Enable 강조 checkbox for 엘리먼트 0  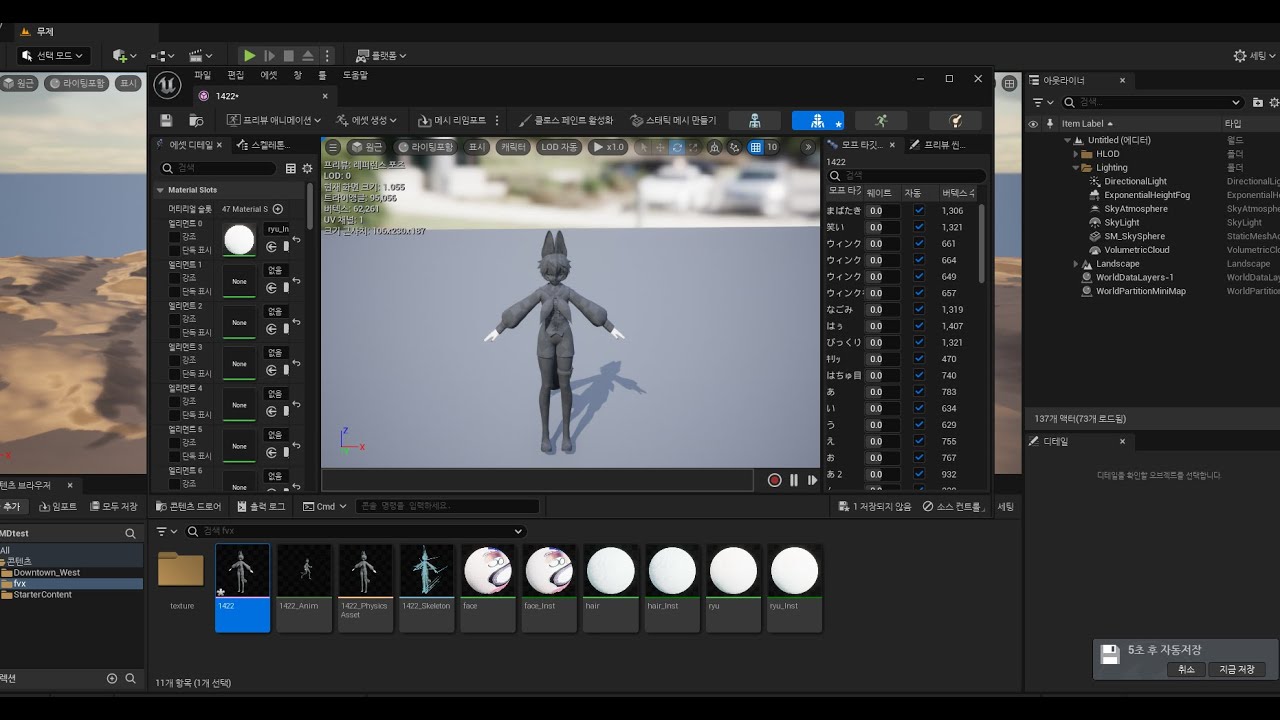pyautogui.click(x=175, y=236)
